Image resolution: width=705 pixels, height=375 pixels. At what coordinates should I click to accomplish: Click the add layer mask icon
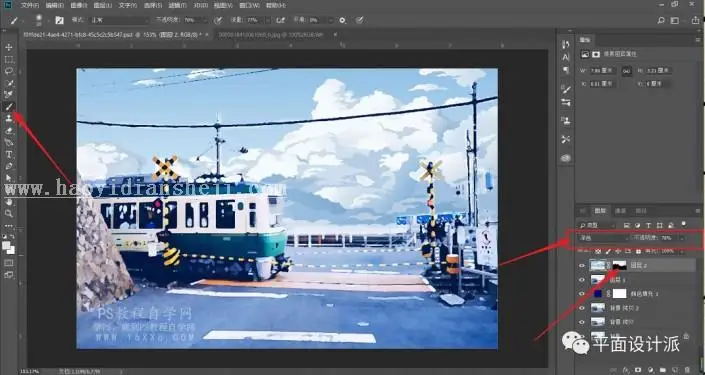[x=638, y=369]
